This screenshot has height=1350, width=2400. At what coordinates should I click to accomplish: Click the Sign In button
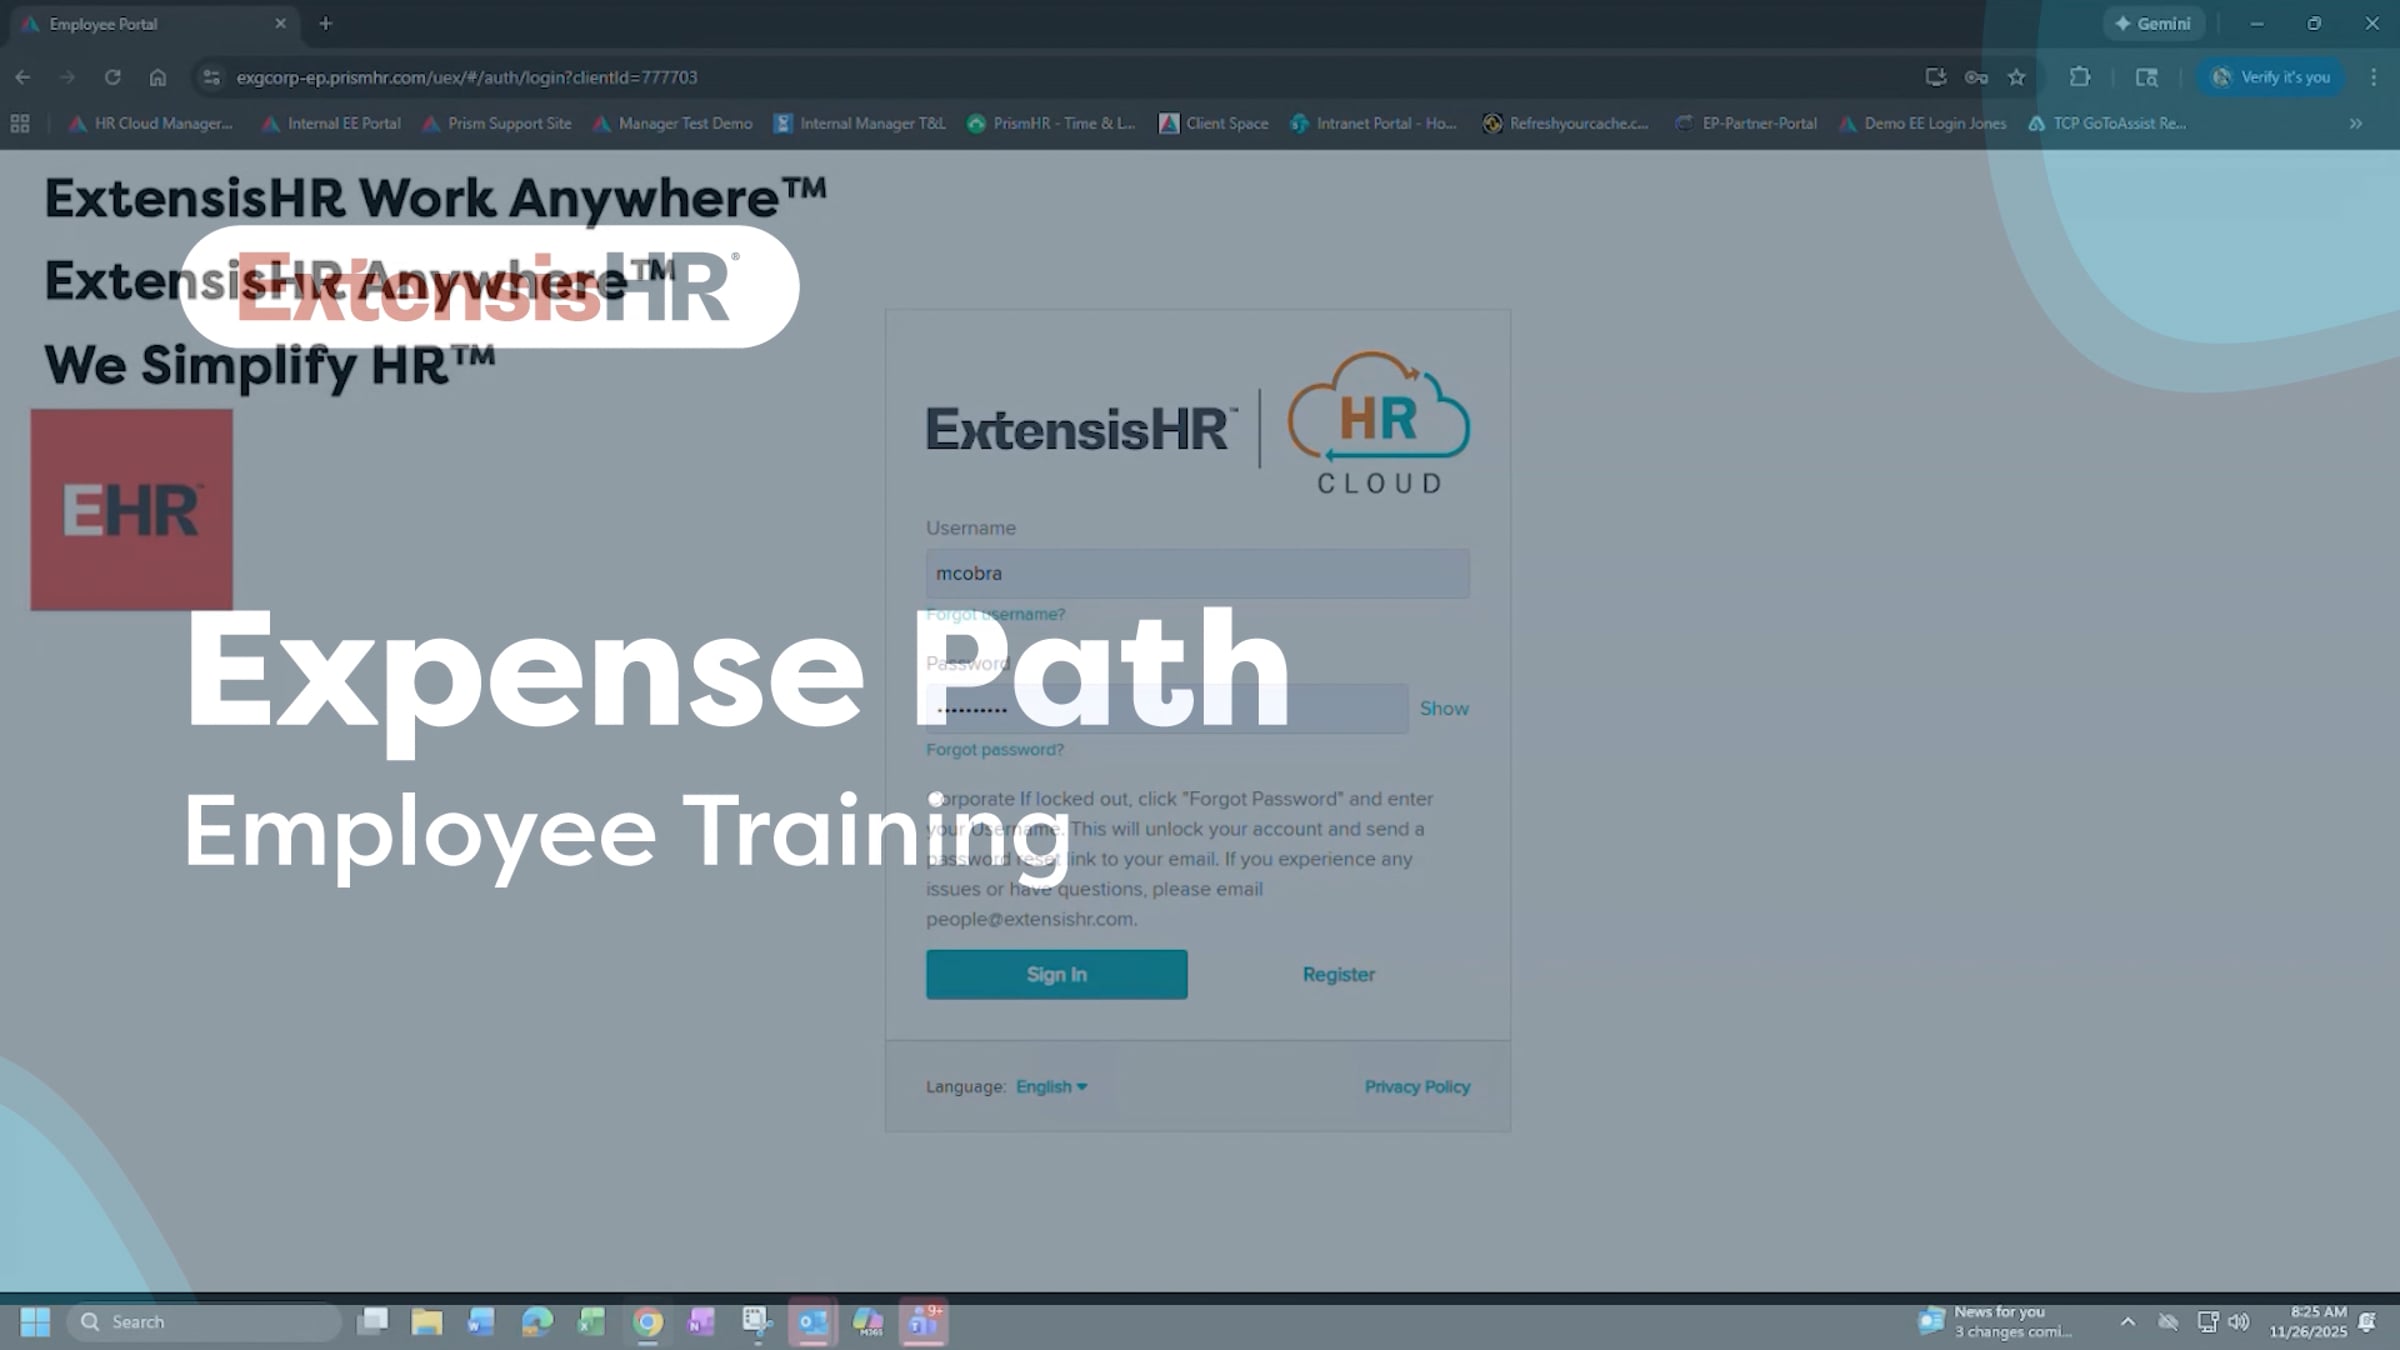tap(1056, 974)
